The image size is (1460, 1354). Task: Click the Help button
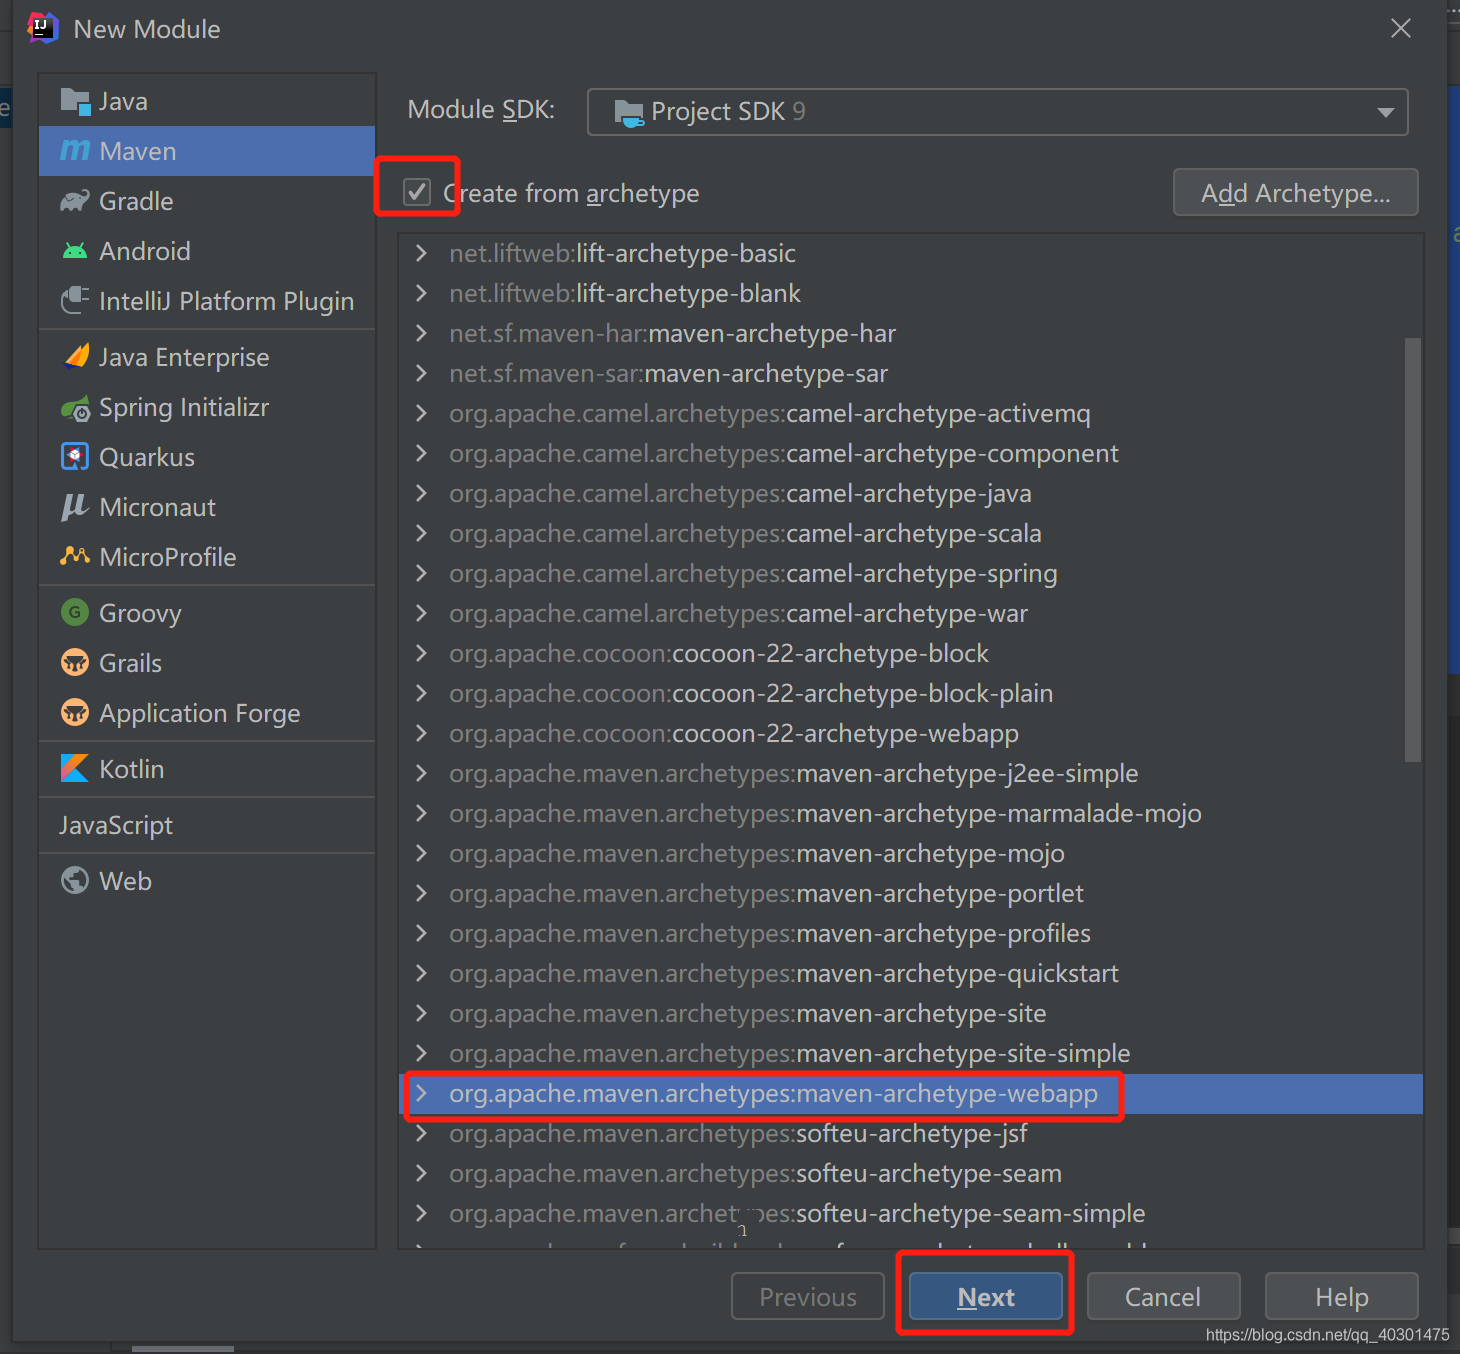pos(1341,1296)
